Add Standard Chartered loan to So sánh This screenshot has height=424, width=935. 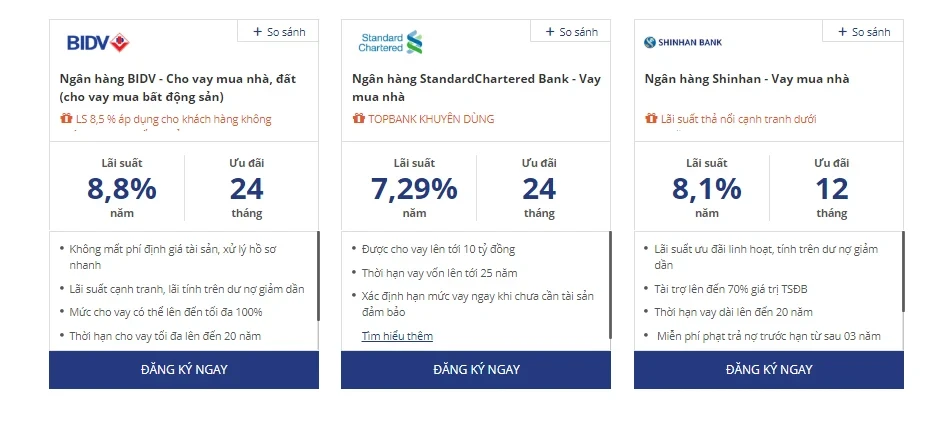coord(571,32)
